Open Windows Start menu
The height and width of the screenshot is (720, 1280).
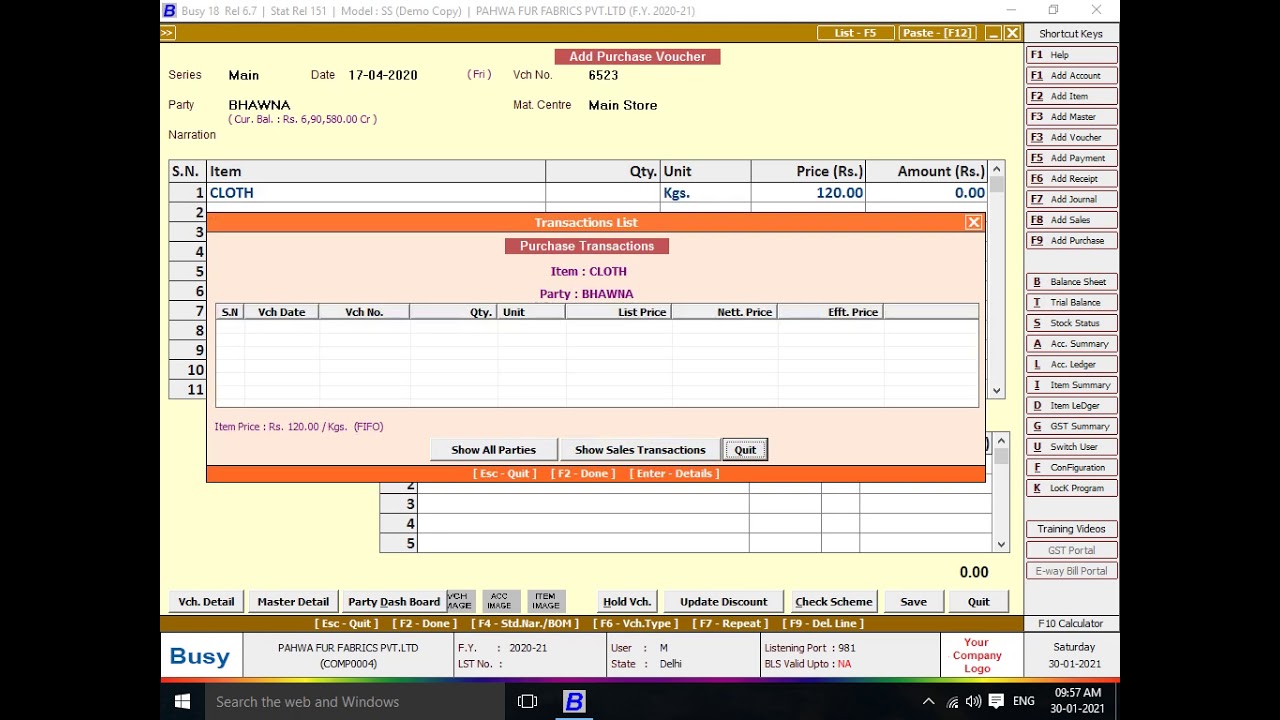coord(182,702)
